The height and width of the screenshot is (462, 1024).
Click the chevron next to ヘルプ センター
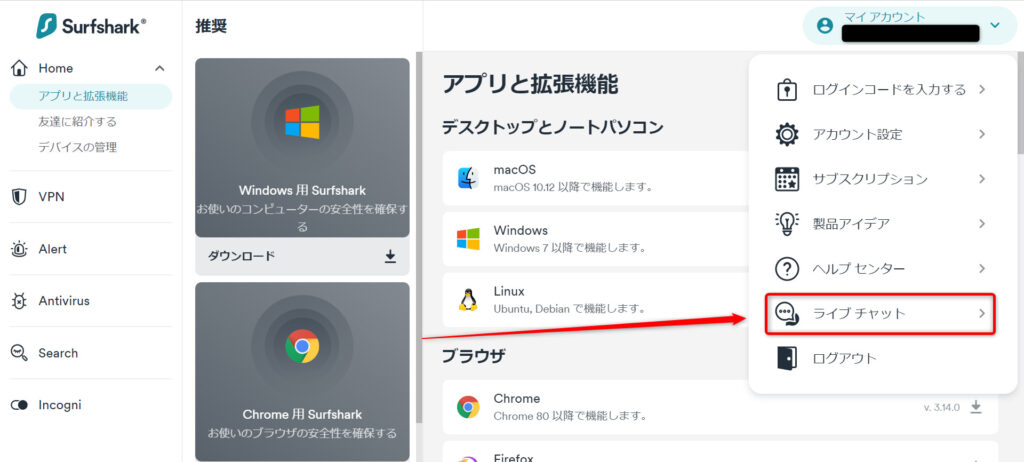pyautogui.click(x=982, y=269)
